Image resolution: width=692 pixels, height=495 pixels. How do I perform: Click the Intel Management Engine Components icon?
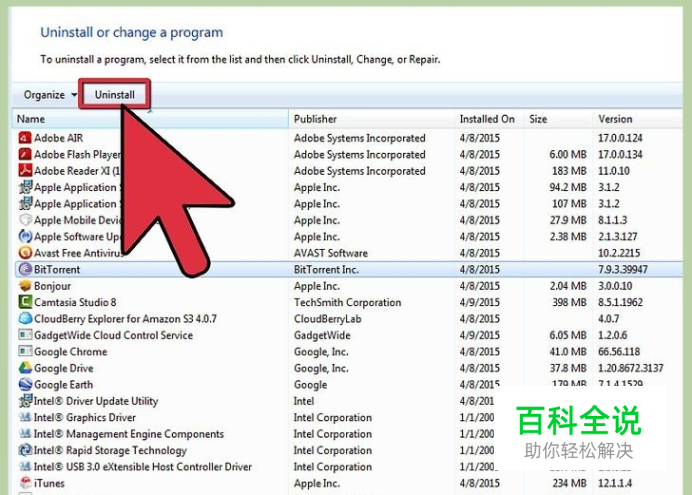(x=25, y=434)
